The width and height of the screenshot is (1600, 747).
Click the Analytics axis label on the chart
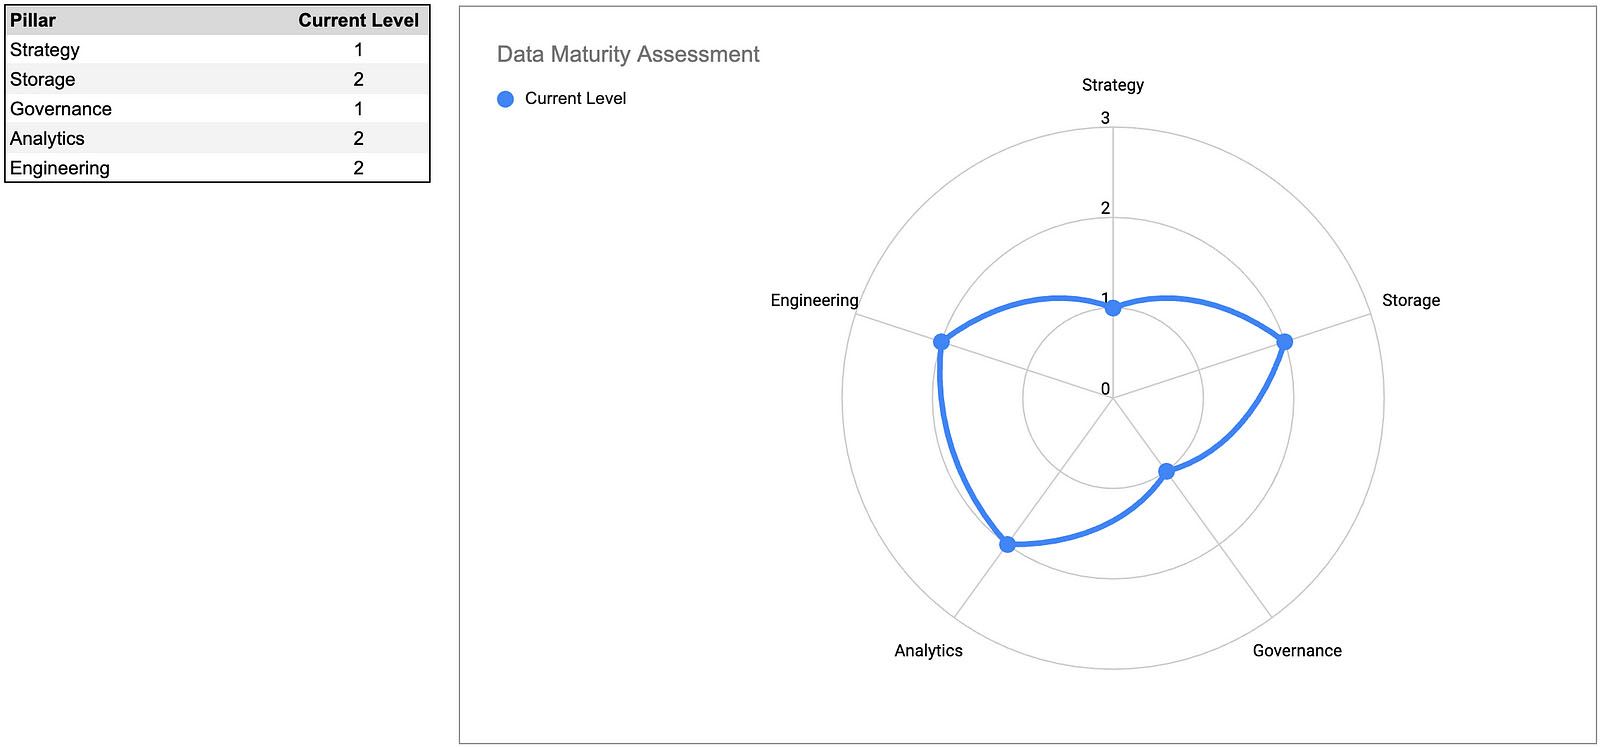pyautogui.click(x=928, y=650)
